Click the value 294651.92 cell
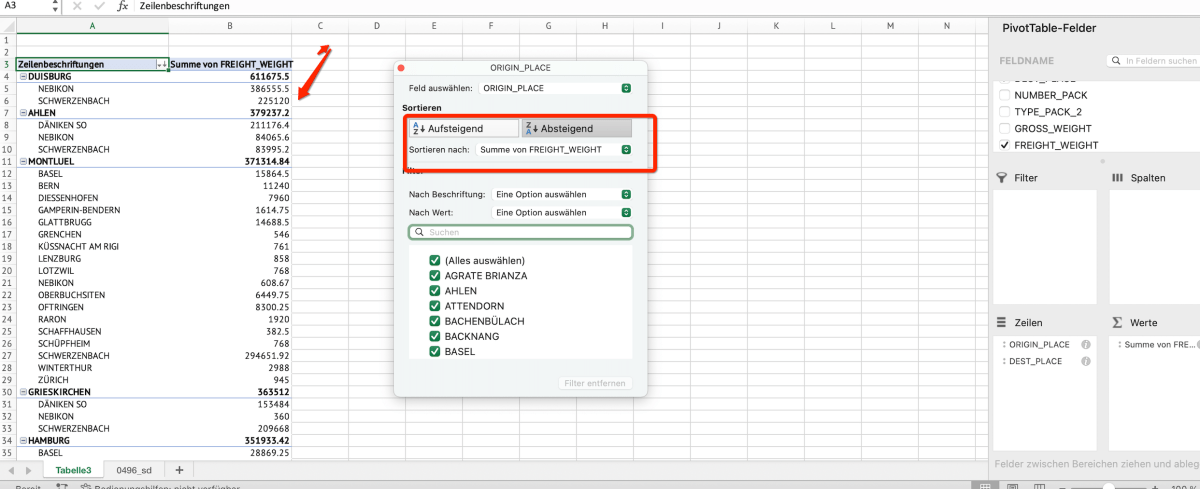Screen dimensions: 1200x489 (230, 355)
